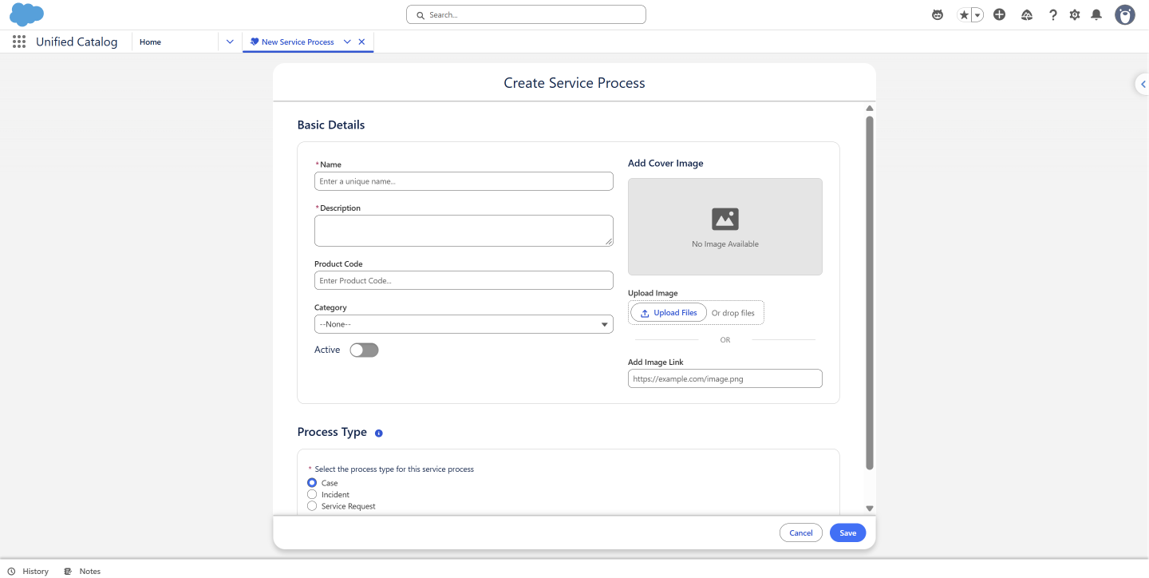Open the Notifications bell icon
Viewport: 1149px width, 578px height.
click(x=1096, y=15)
